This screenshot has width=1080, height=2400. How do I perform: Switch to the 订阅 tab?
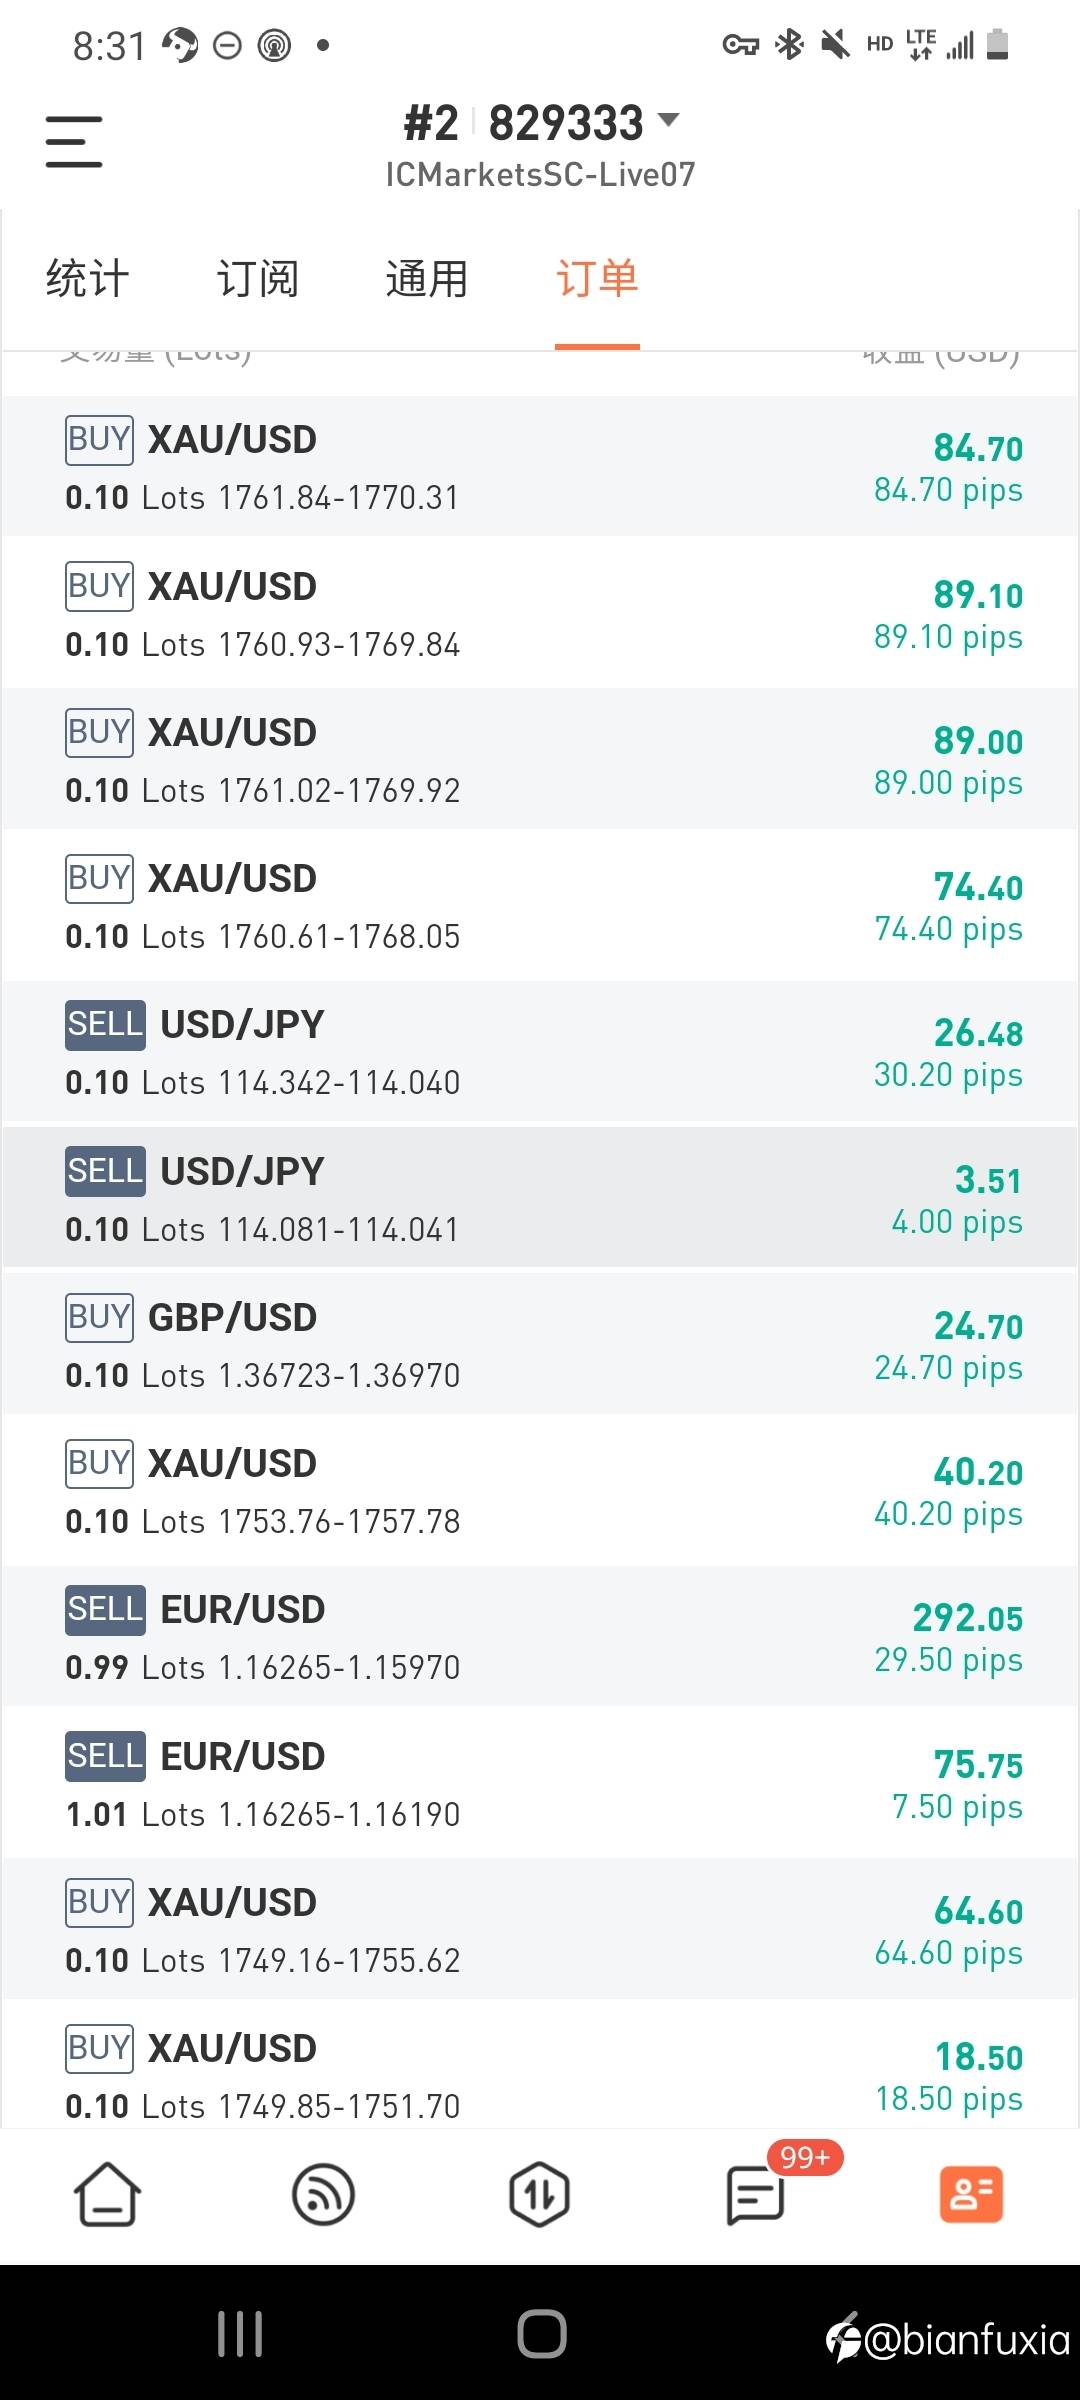(258, 279)
